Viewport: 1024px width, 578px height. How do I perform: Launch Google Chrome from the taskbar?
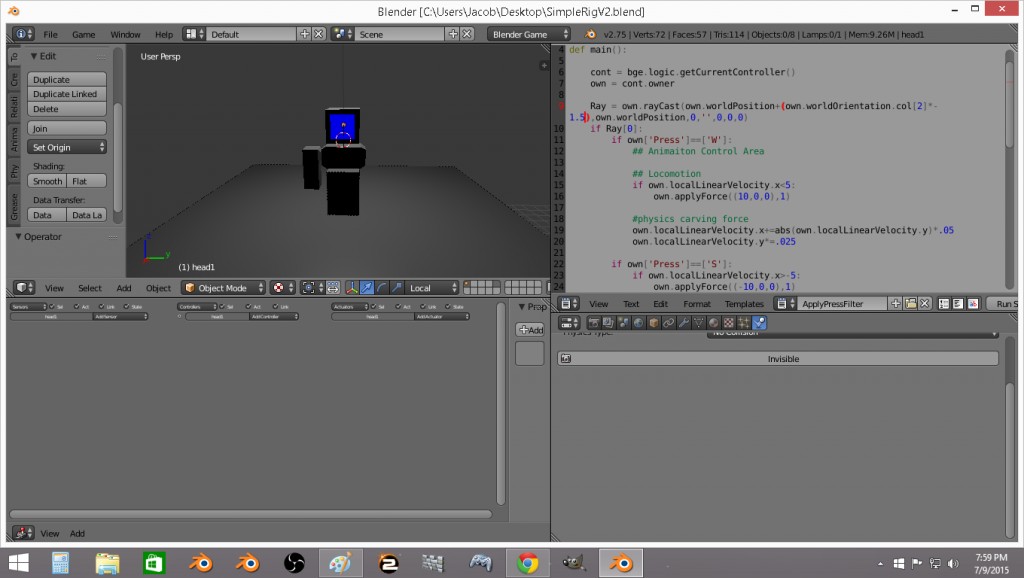(529, 561)
